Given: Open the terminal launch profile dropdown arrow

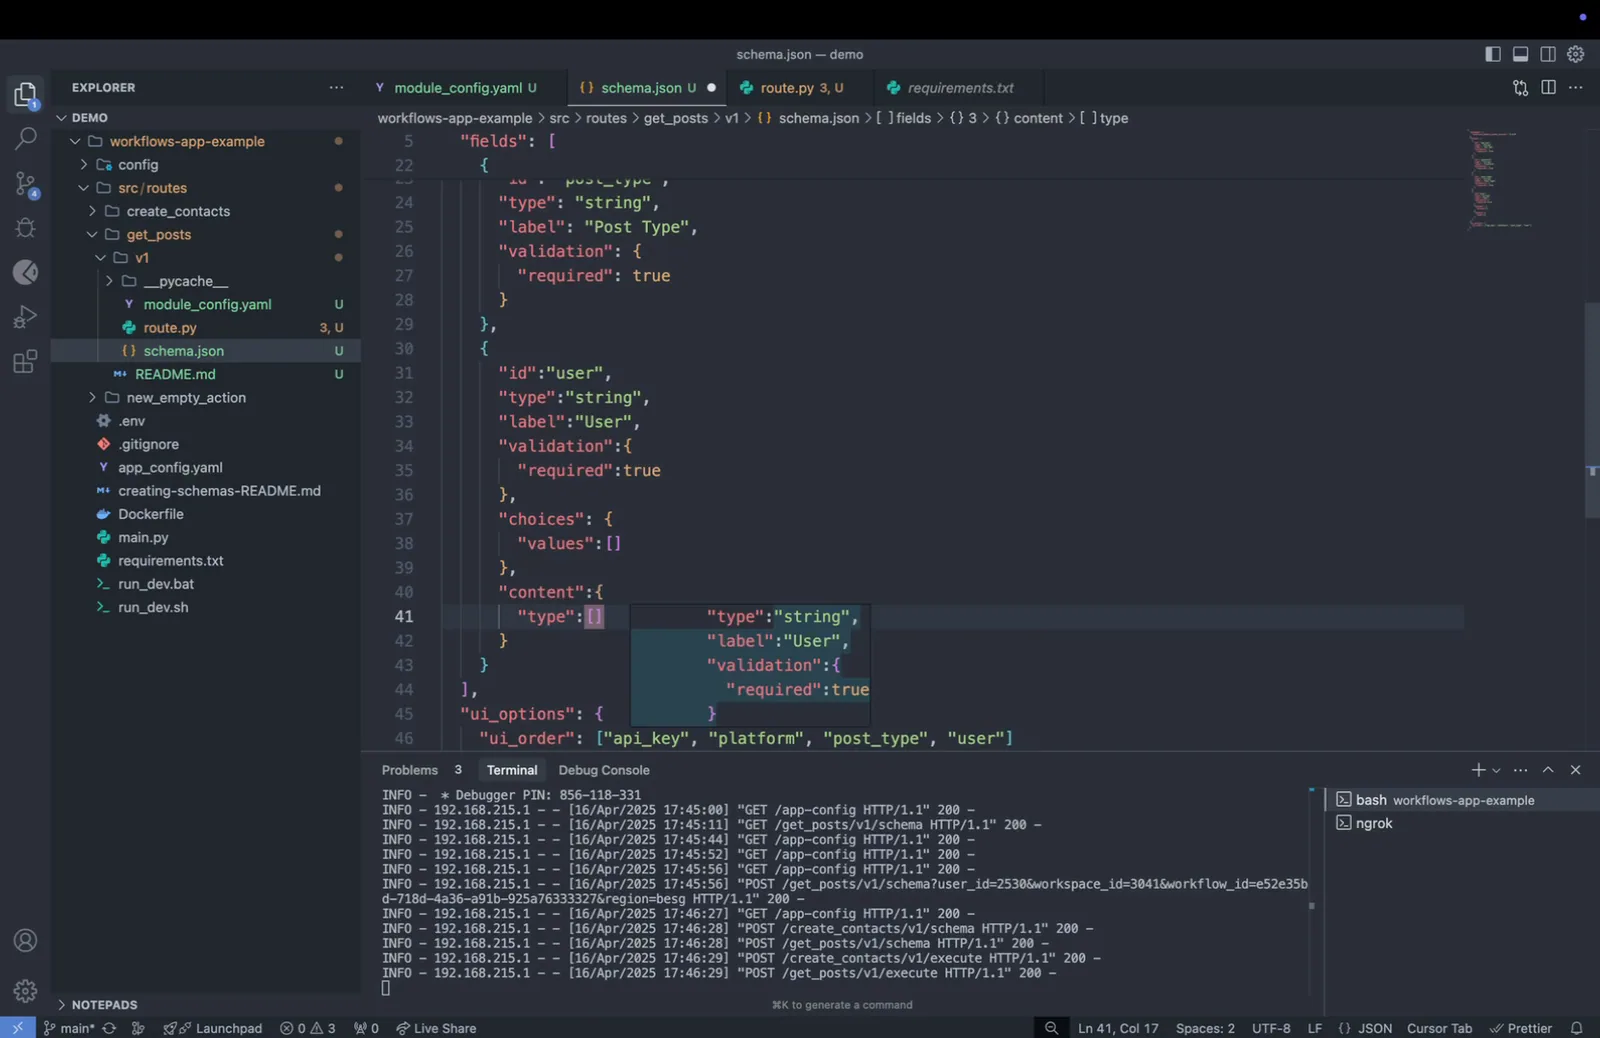Looking at the screenshot, I should 1496,770.
